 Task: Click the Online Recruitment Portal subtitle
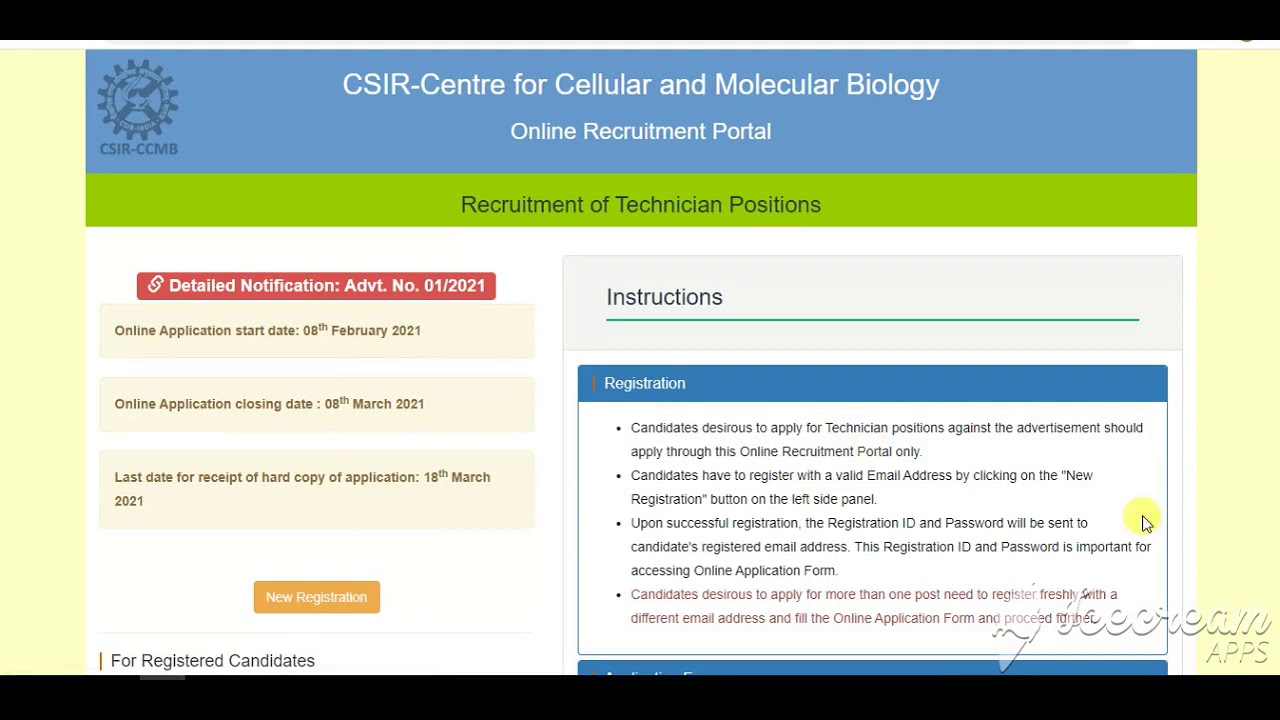point(641,131)
